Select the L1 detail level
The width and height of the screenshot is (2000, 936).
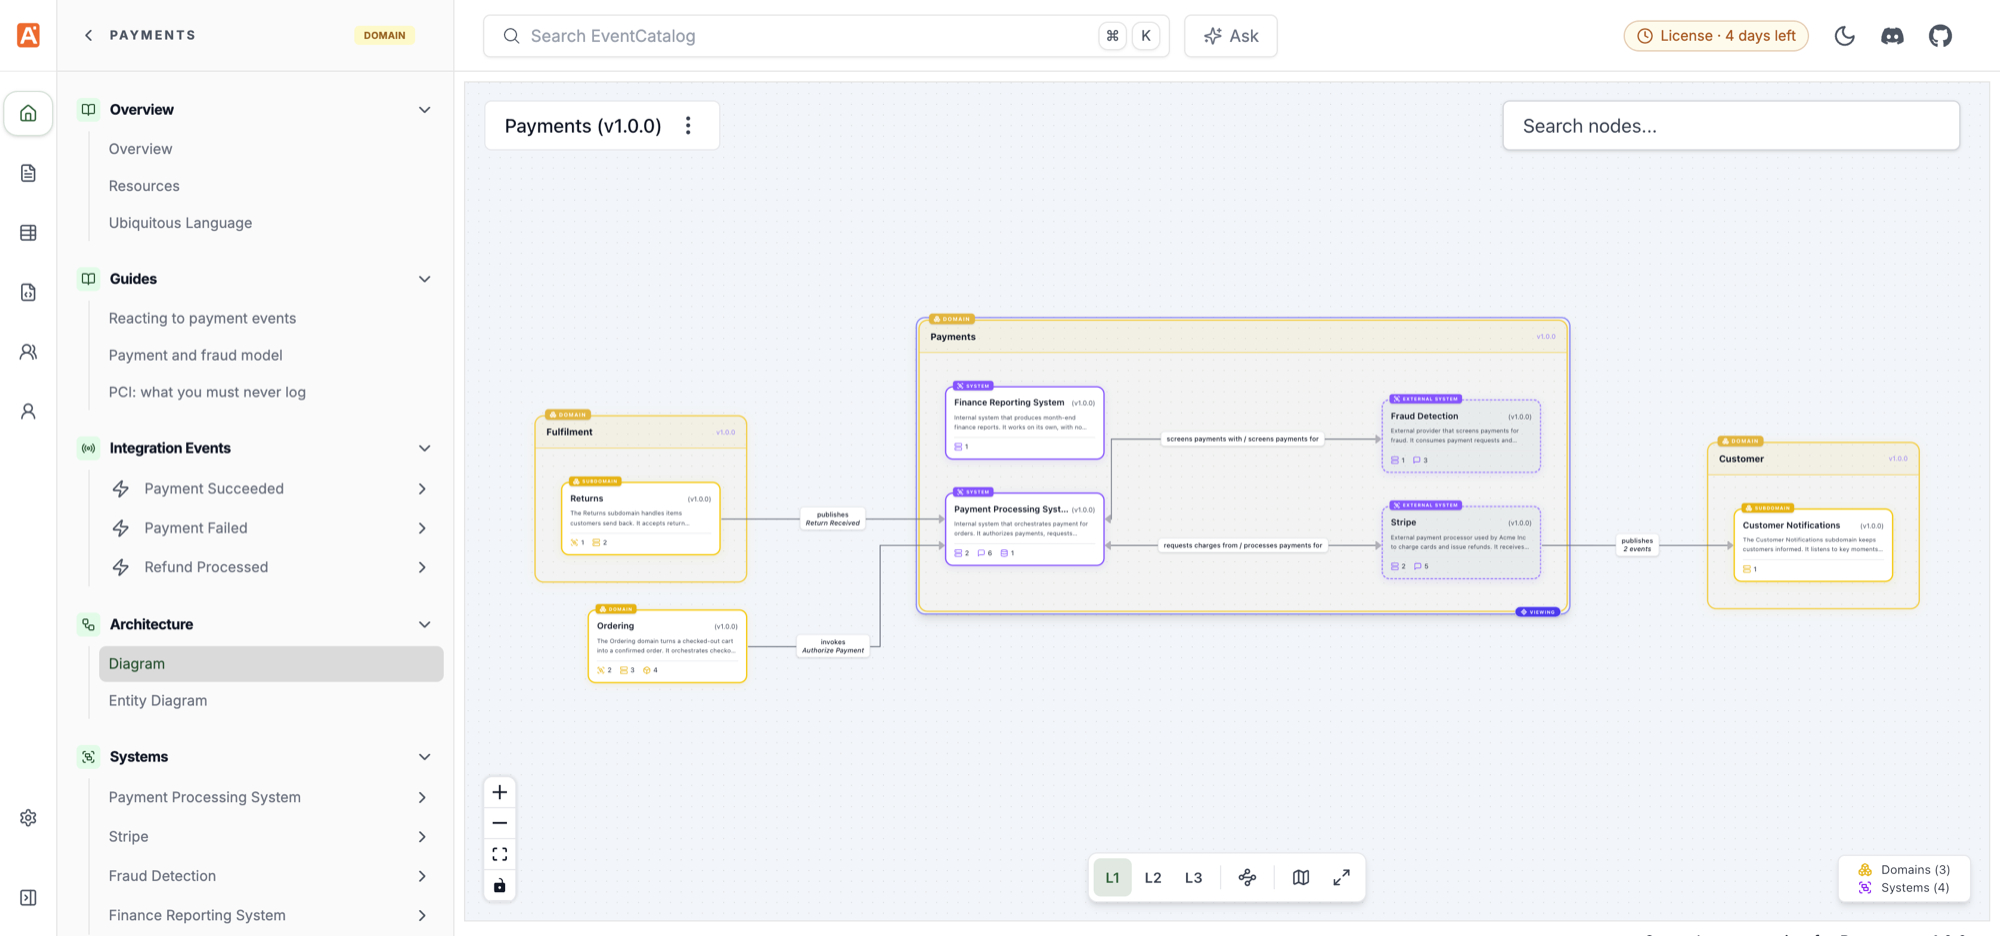[1112, 878]
